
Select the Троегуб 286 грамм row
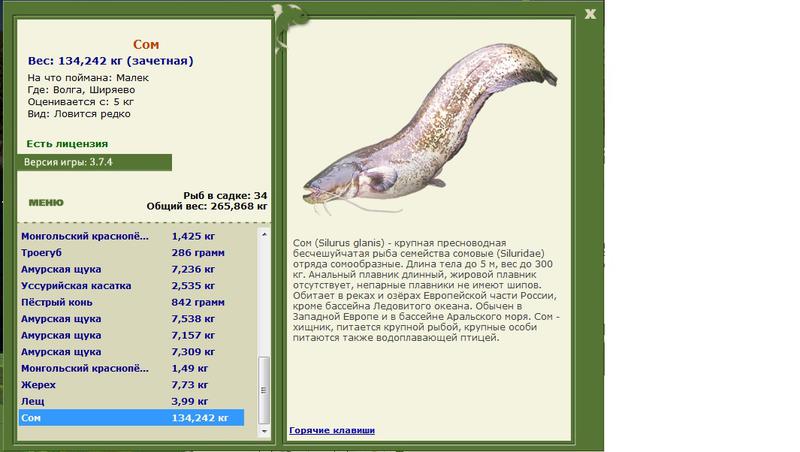(x=132, y=253)
